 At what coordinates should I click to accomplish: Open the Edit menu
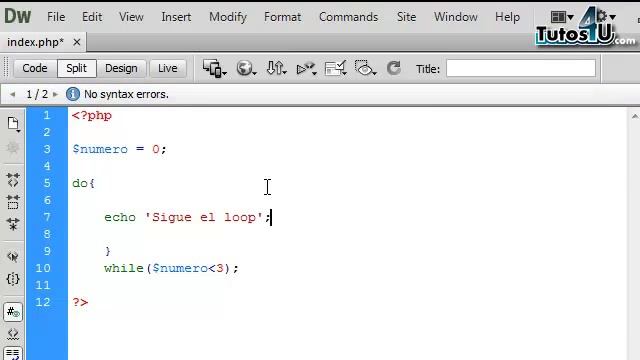pos(92,17)
